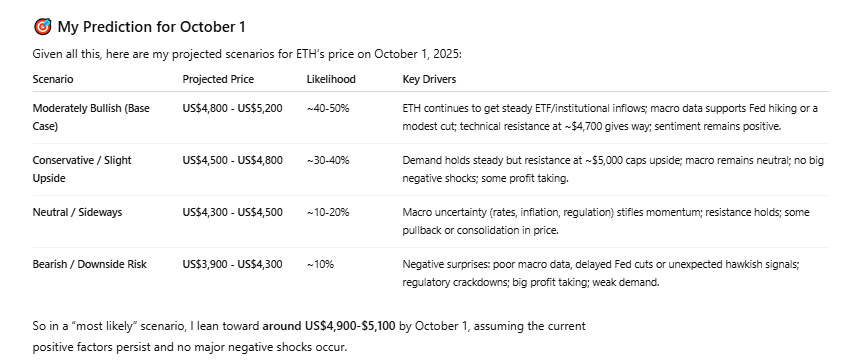Click the intro sentence about projected ETH scenarios
Image resolution: width=846 pixels, height=362 pixels.
coord(247,54)
